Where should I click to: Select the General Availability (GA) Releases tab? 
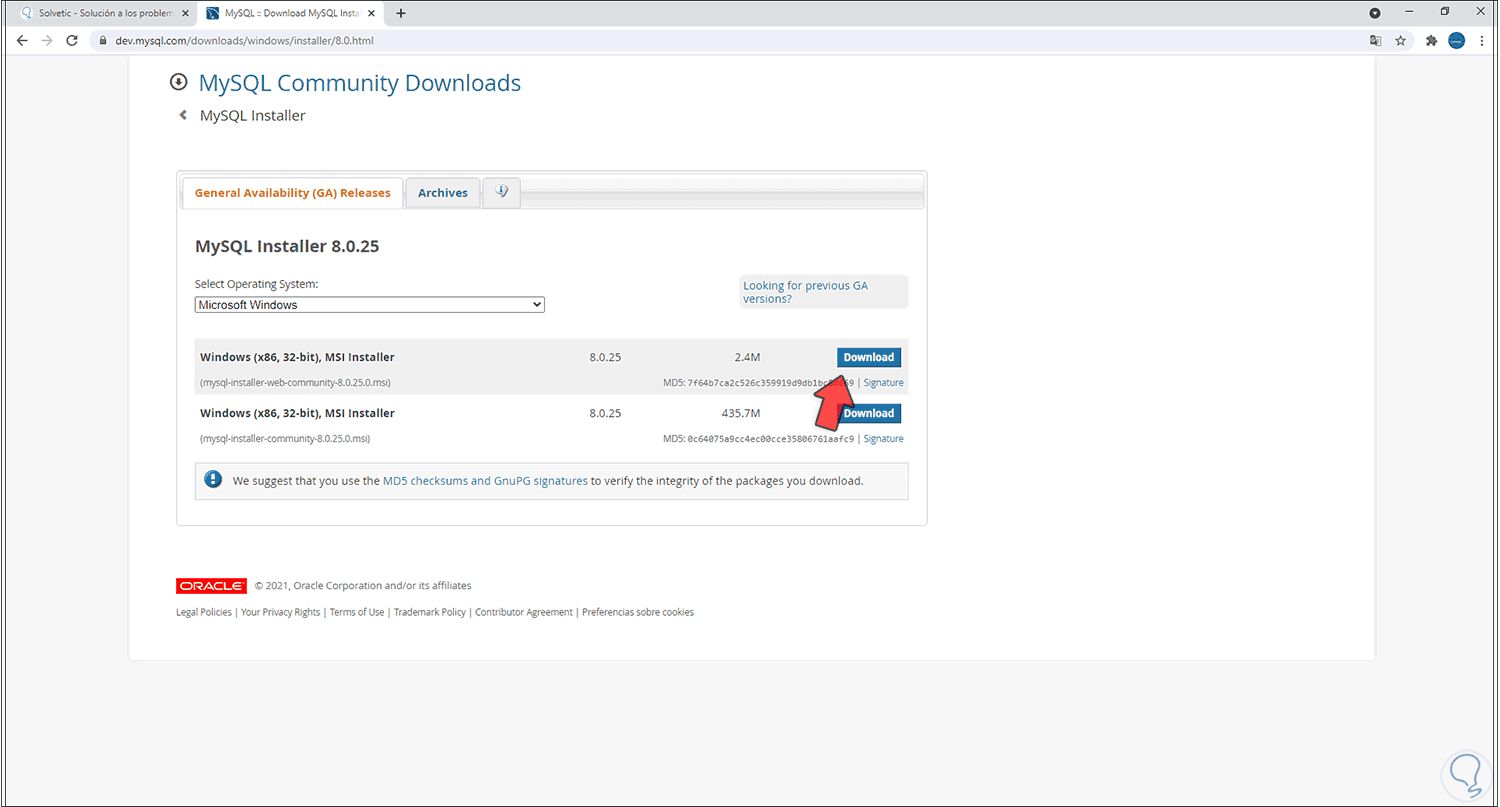(x=292, y=193)
